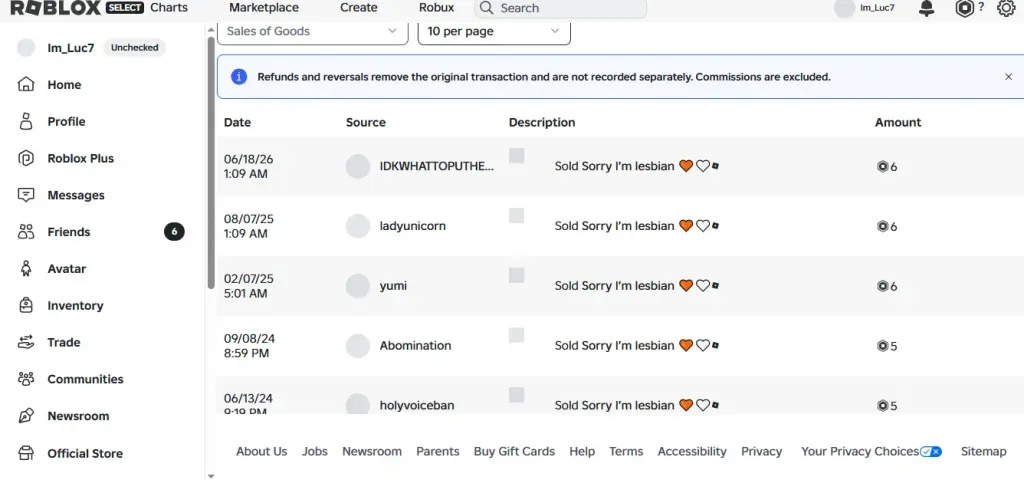Open the 10 per page dropdown

[494, 31]
